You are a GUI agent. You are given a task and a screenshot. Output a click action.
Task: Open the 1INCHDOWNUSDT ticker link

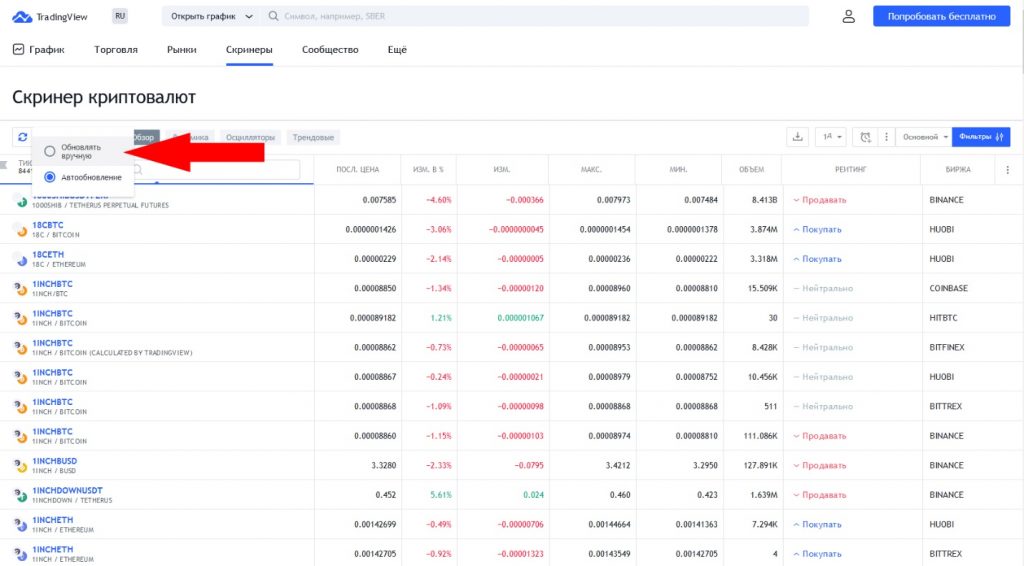[67, 490]
